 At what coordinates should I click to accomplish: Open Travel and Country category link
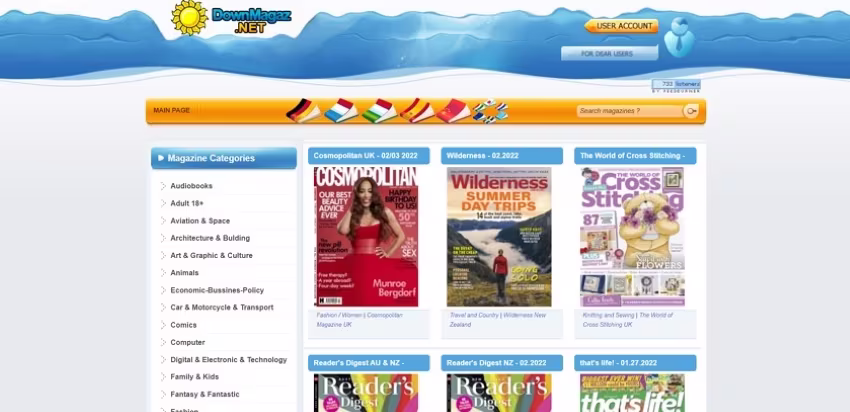tap(474, 315)
